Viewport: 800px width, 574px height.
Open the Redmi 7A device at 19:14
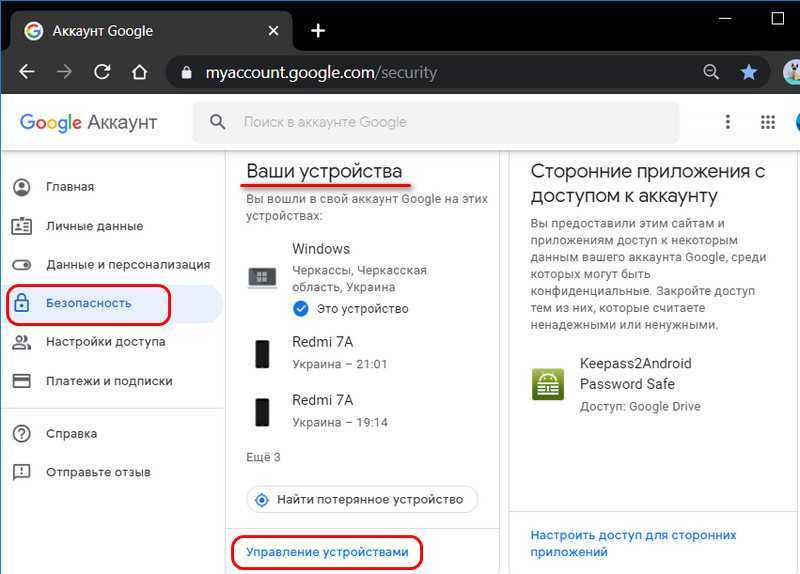click(362, 411)
